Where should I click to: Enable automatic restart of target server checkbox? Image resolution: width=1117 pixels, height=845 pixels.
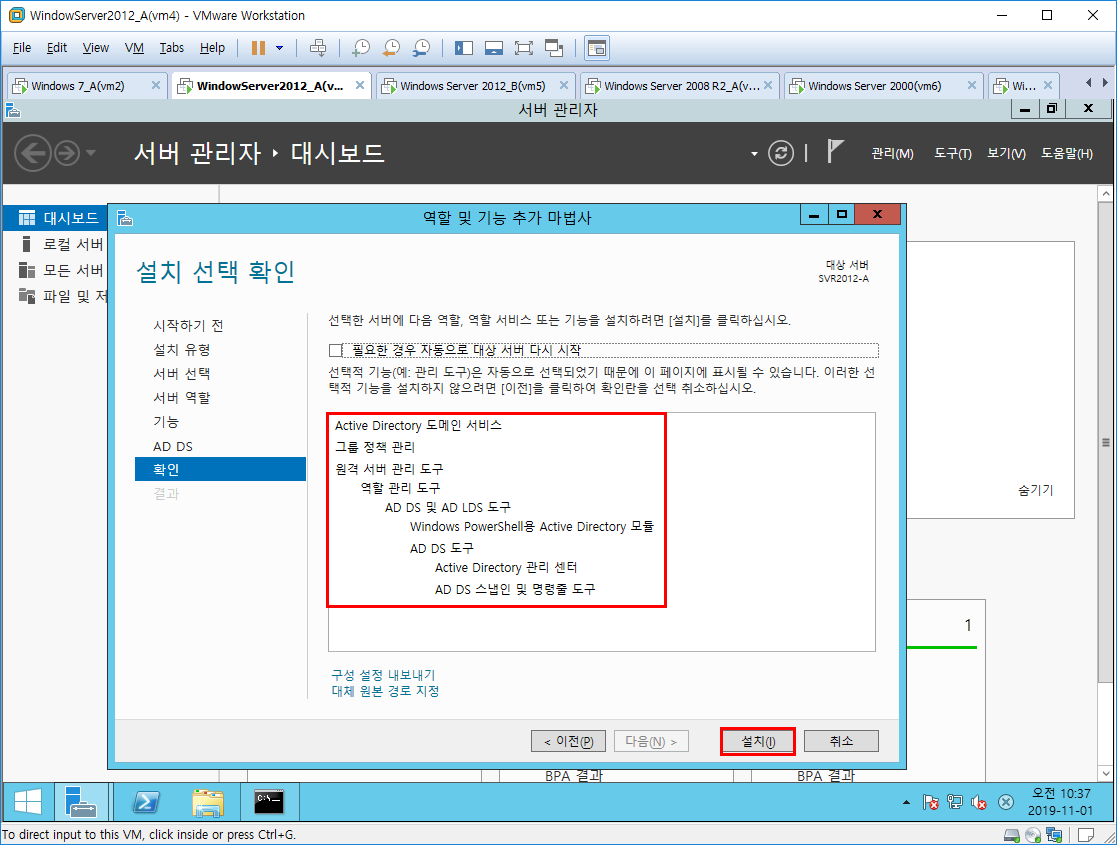pos(336,350)
